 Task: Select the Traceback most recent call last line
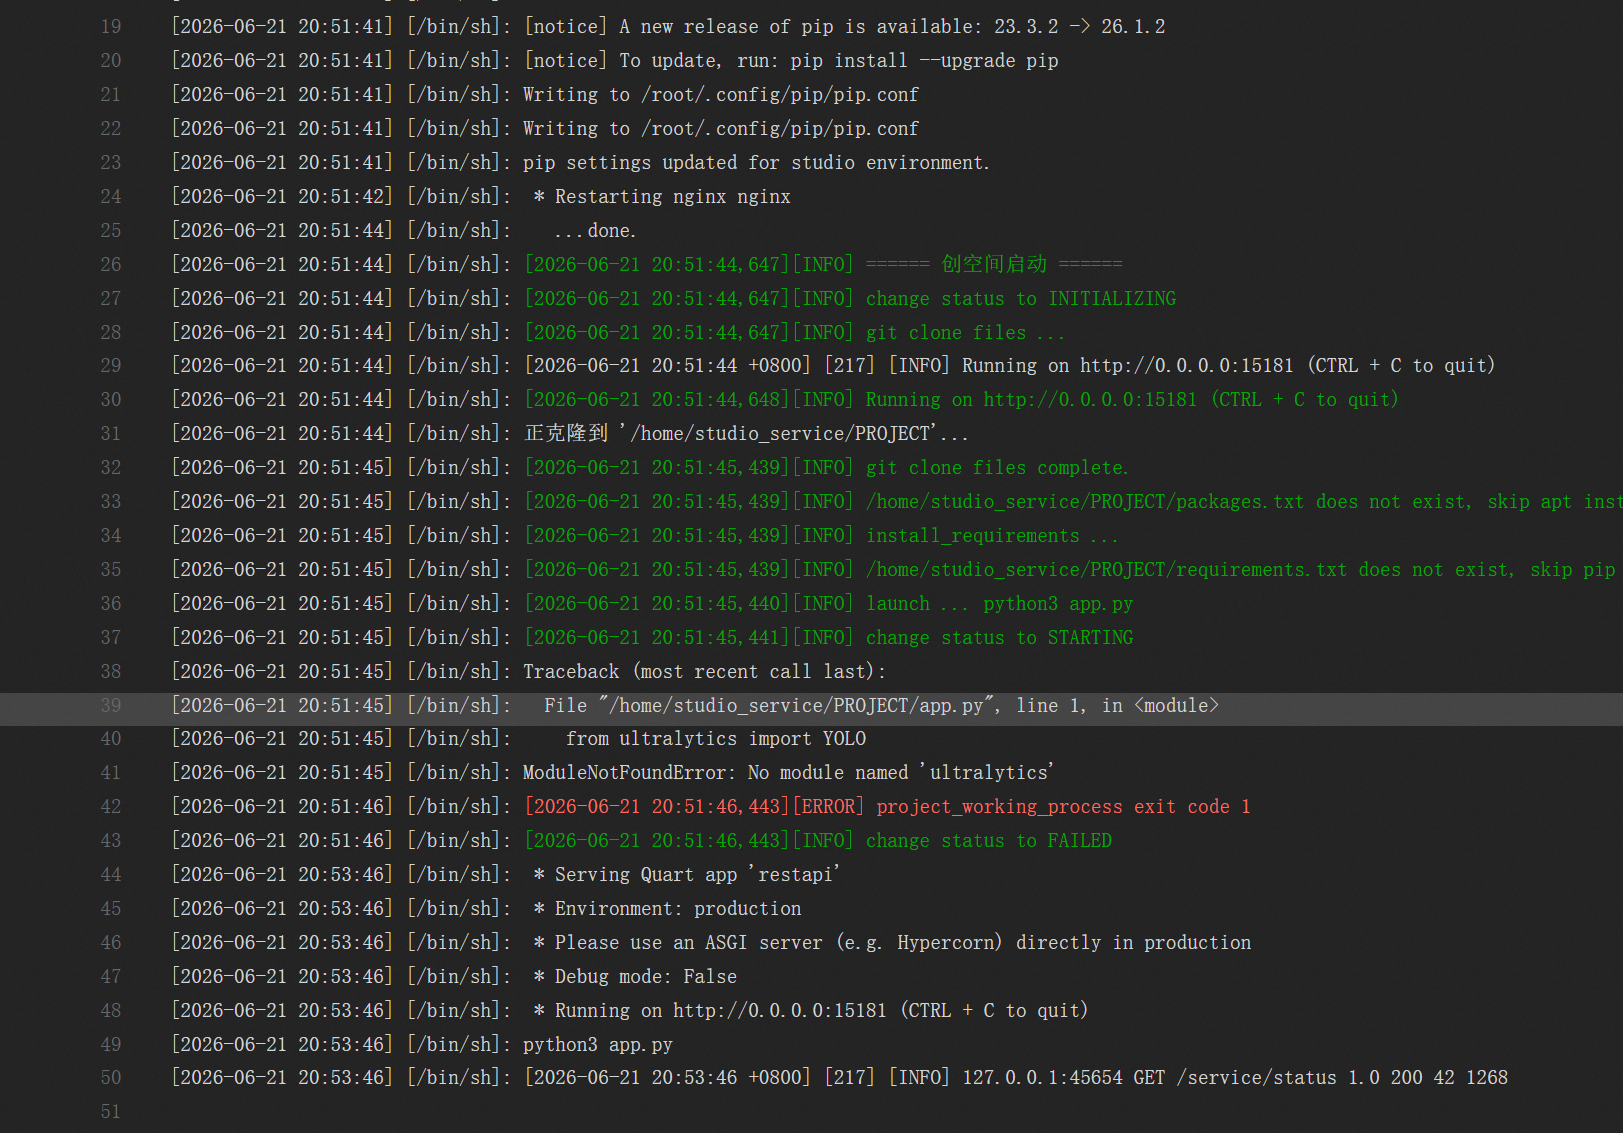tap(528, 671)
